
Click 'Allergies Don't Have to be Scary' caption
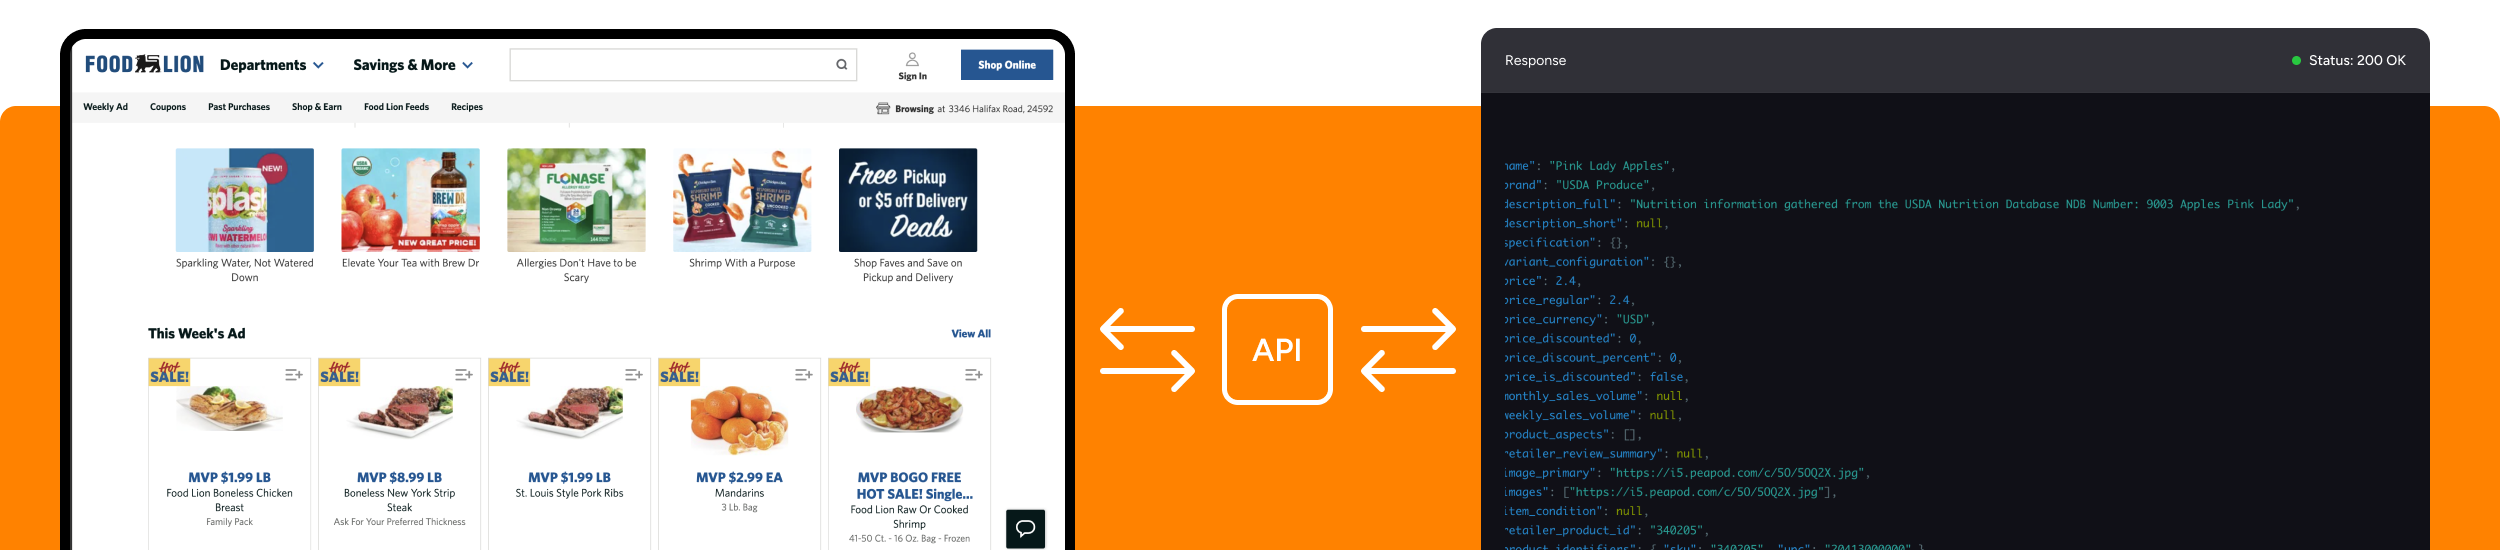(x=576, y=270)
